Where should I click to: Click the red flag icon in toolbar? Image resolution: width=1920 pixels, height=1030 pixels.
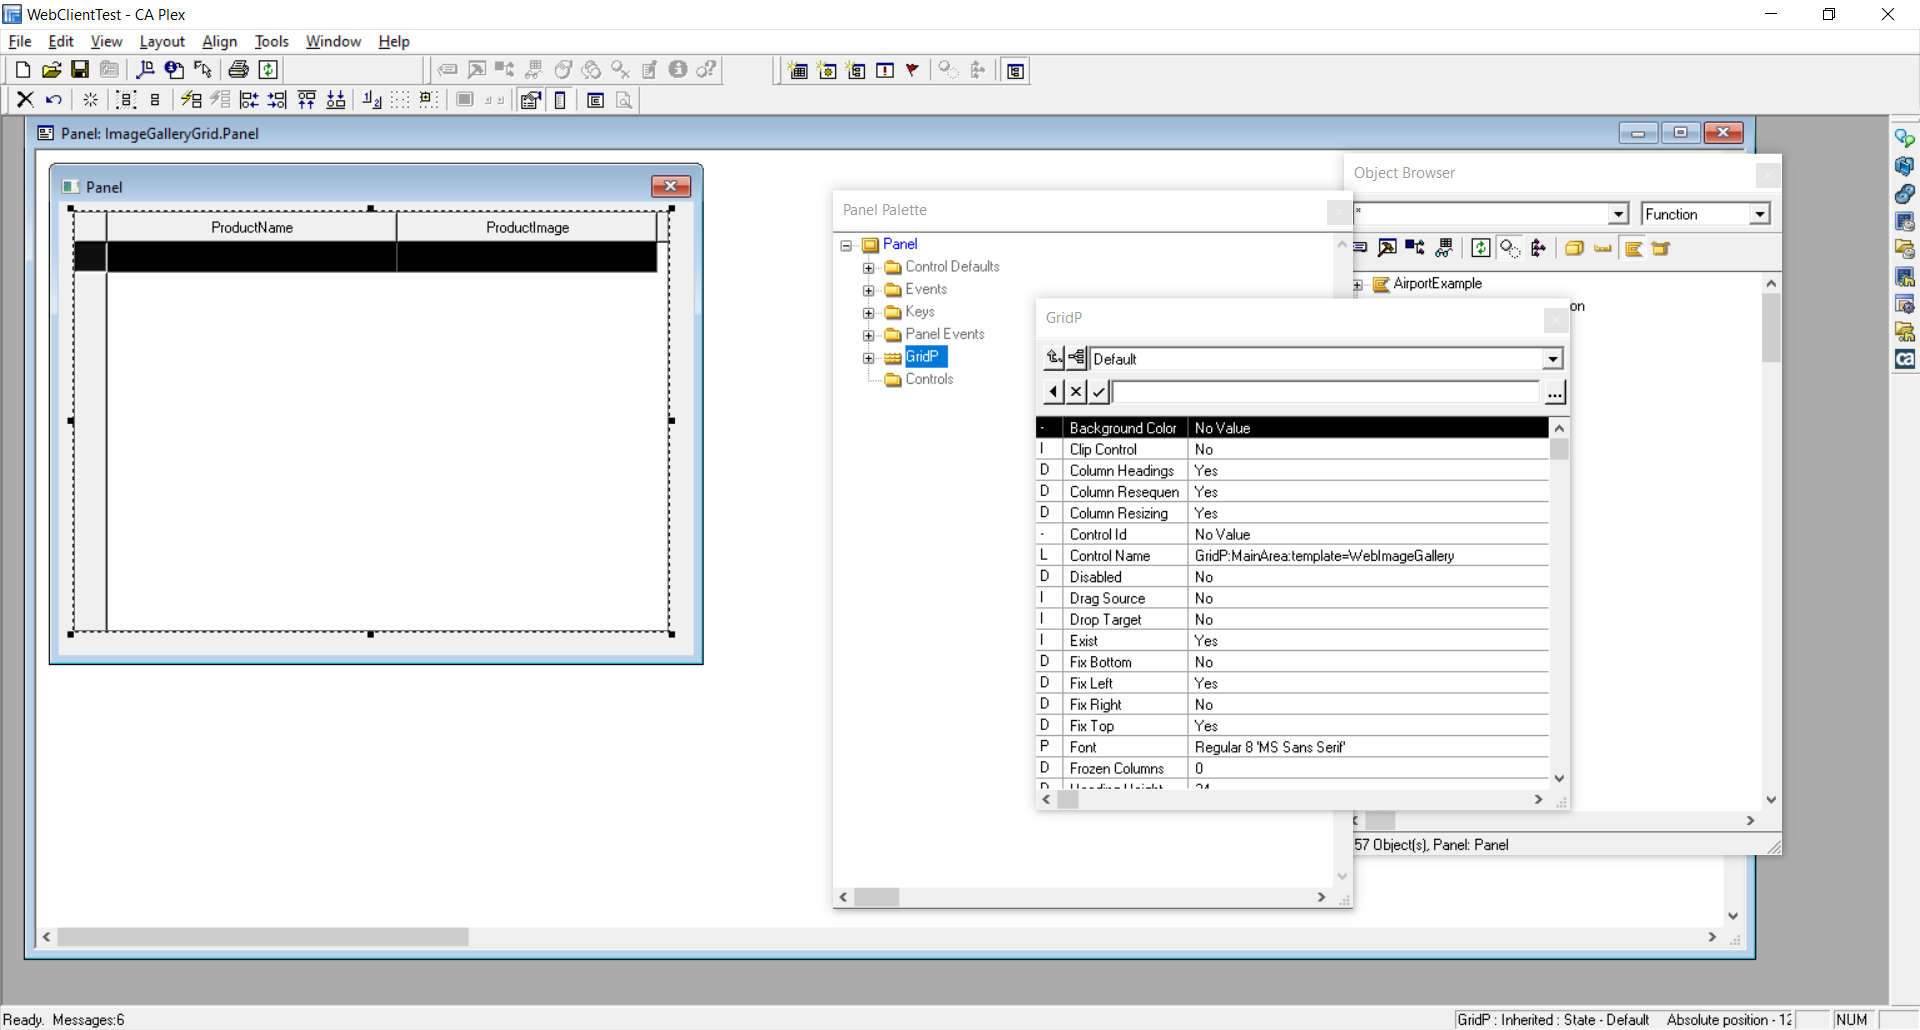click(x=912, y=70)
